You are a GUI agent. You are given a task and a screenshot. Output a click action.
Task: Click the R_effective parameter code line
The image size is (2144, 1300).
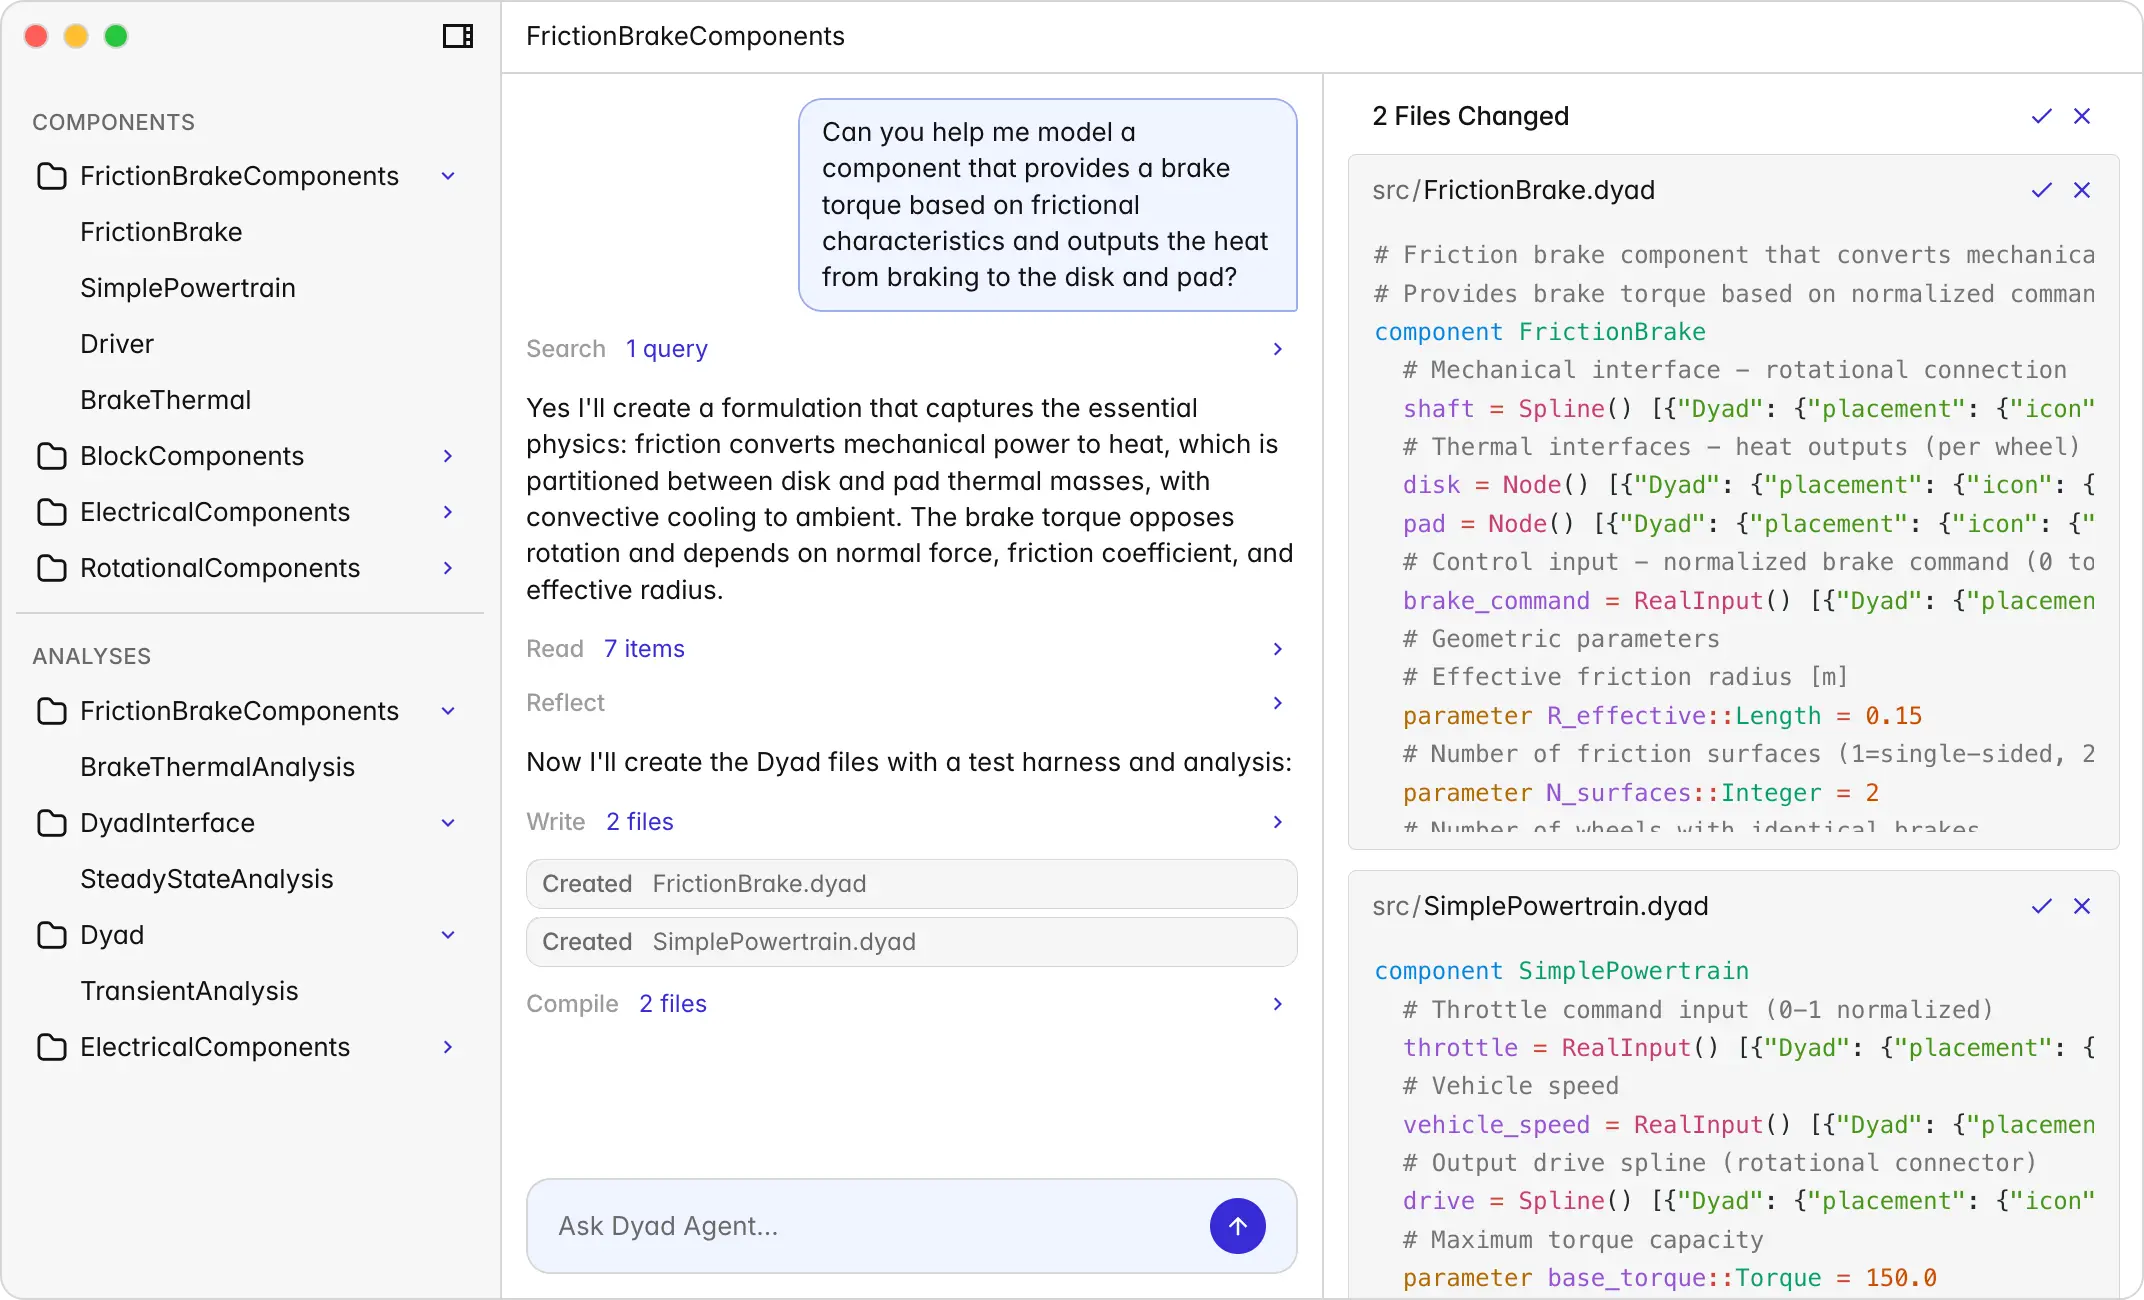click(x=1662, y=716)
